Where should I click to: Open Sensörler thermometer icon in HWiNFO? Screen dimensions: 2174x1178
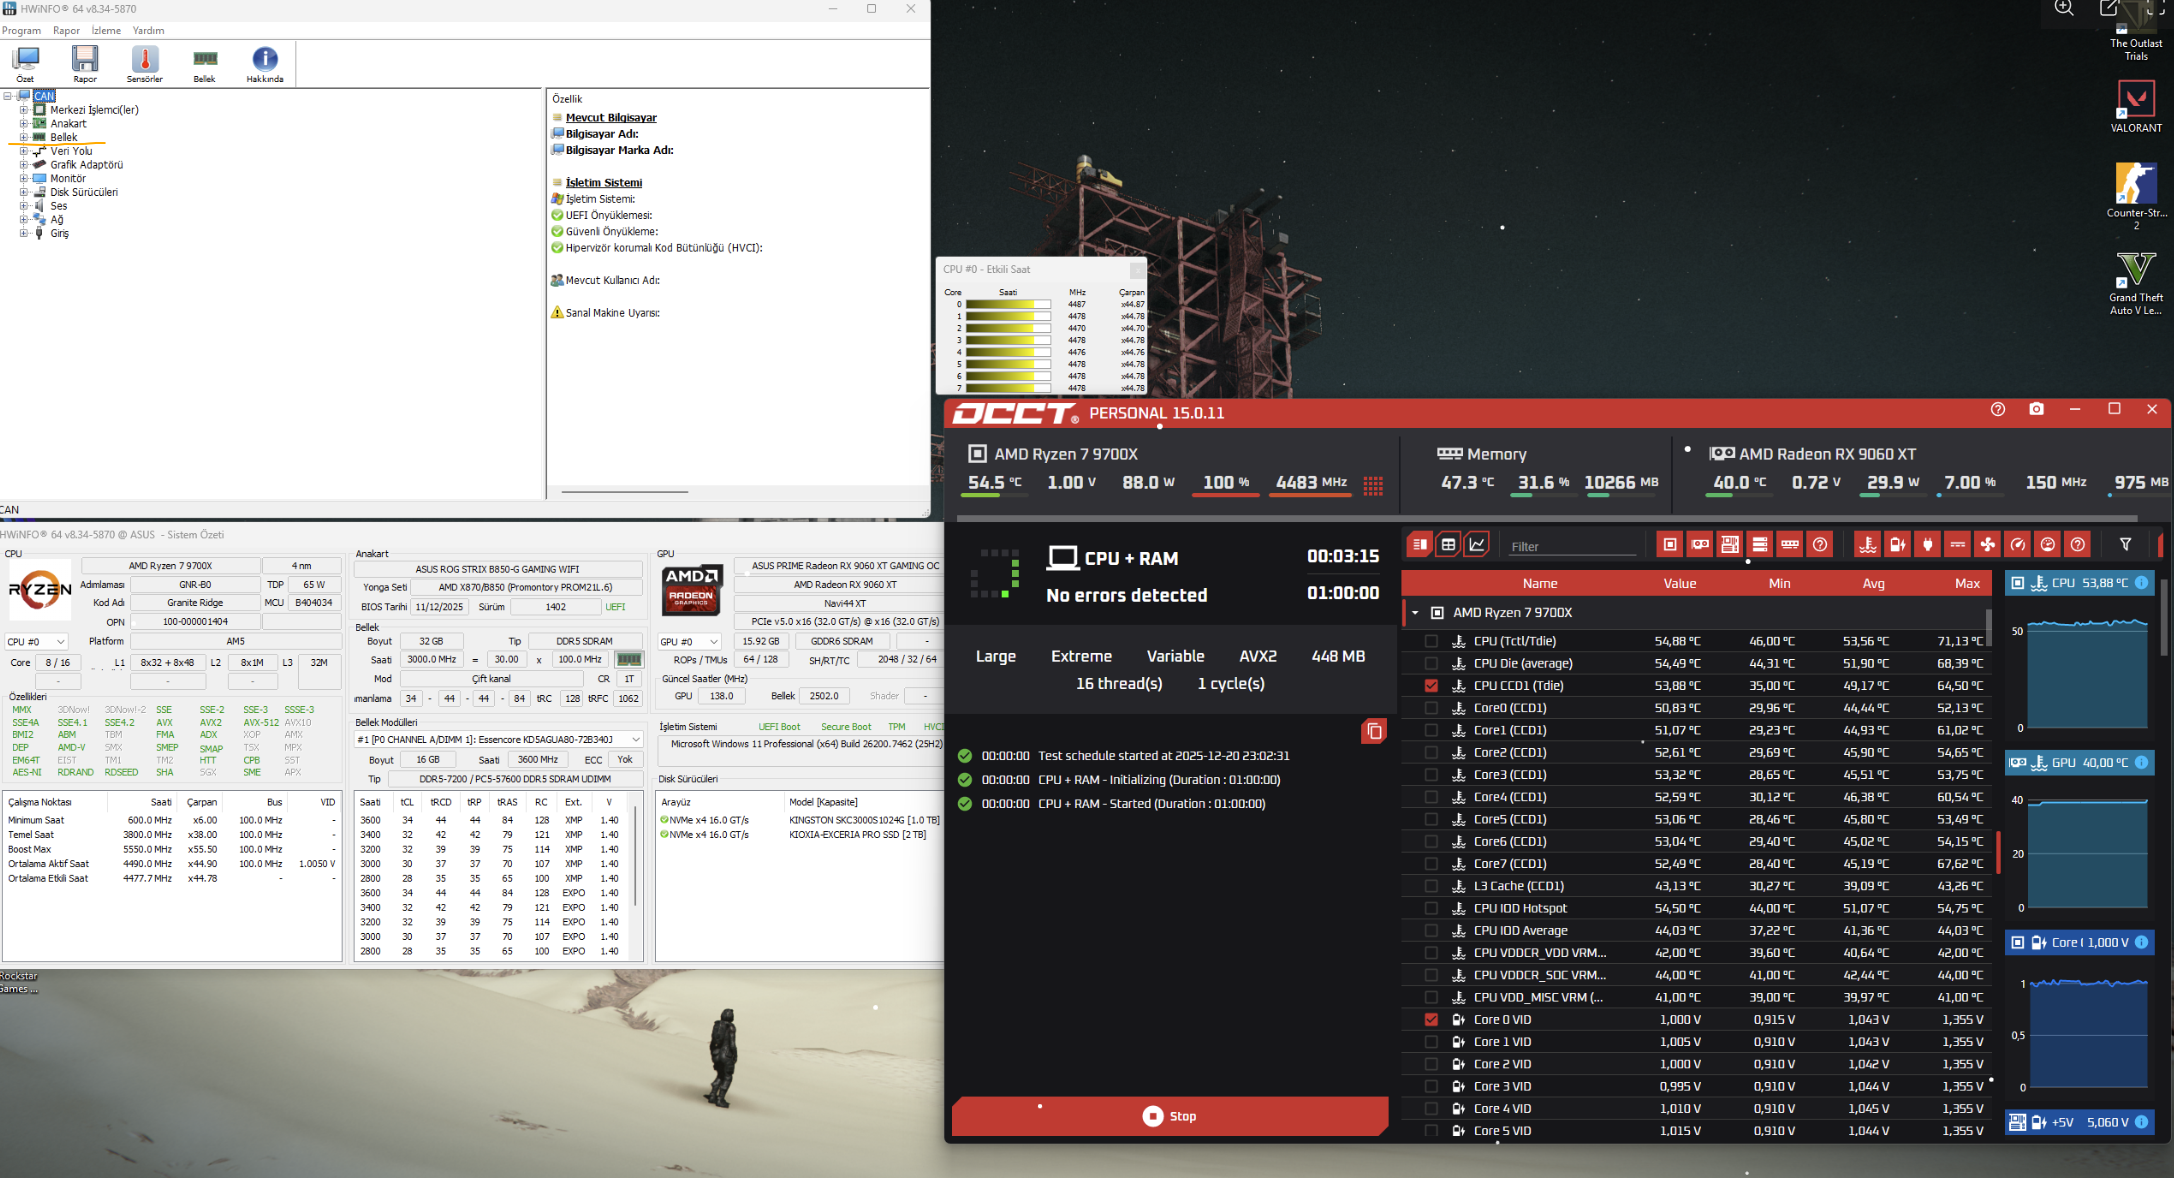[x=145, y=64]
